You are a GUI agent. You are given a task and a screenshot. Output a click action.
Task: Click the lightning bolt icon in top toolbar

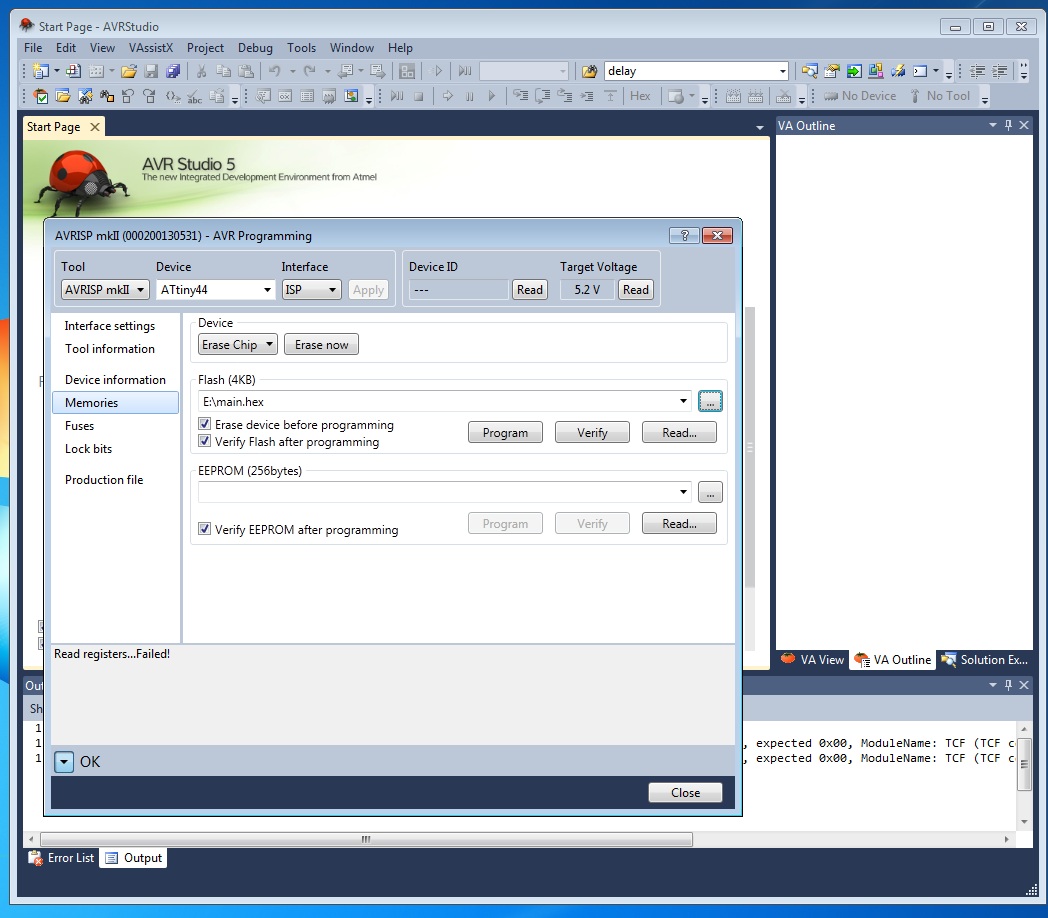[898, 71]
